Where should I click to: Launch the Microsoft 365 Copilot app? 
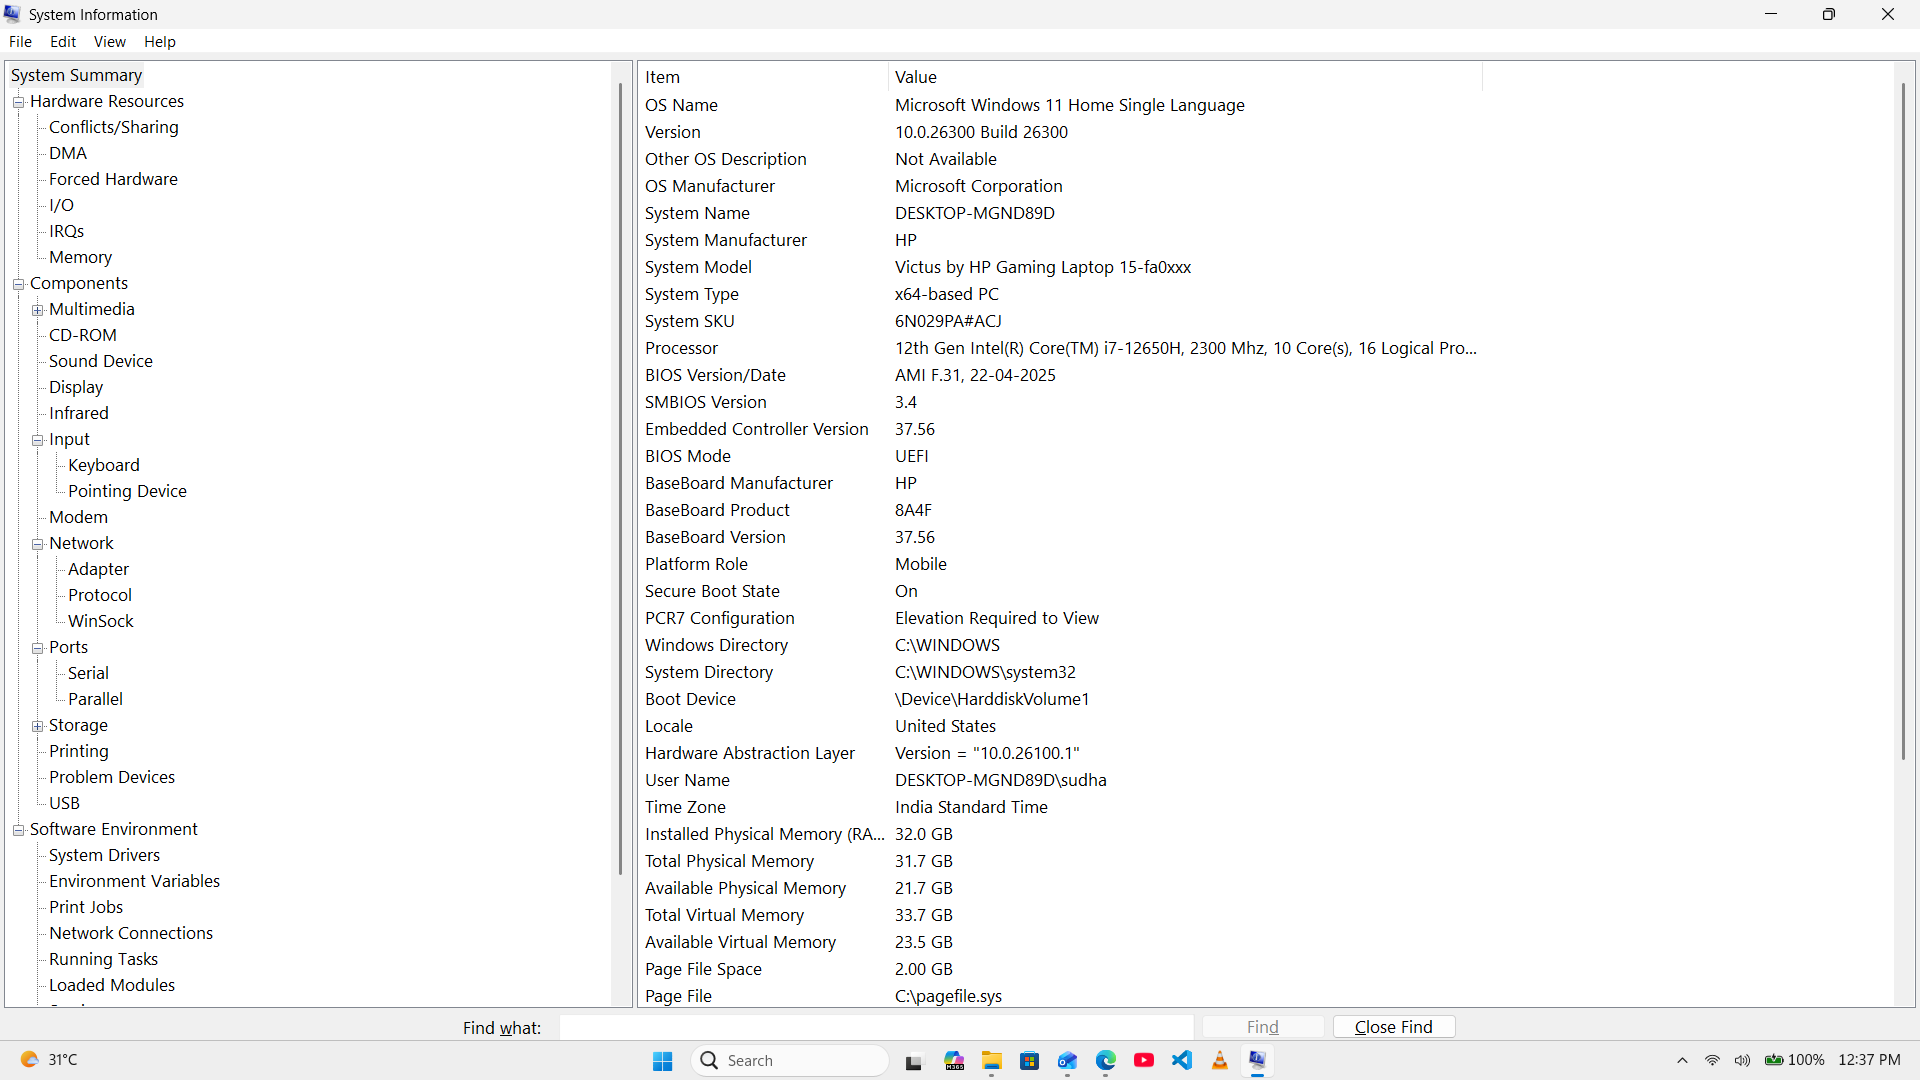954,1061
